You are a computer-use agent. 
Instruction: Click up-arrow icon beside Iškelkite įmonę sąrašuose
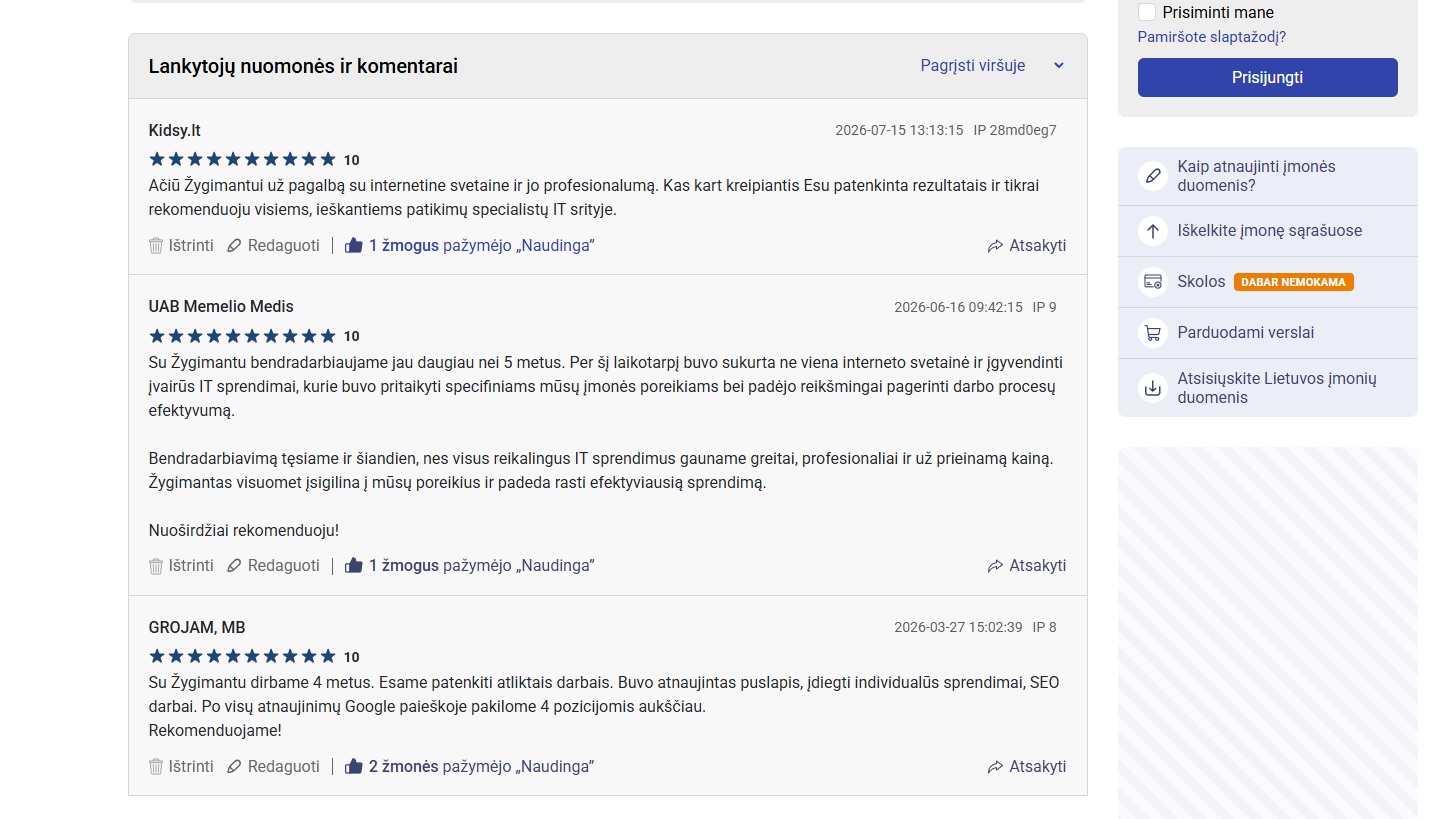point(1153,231)
